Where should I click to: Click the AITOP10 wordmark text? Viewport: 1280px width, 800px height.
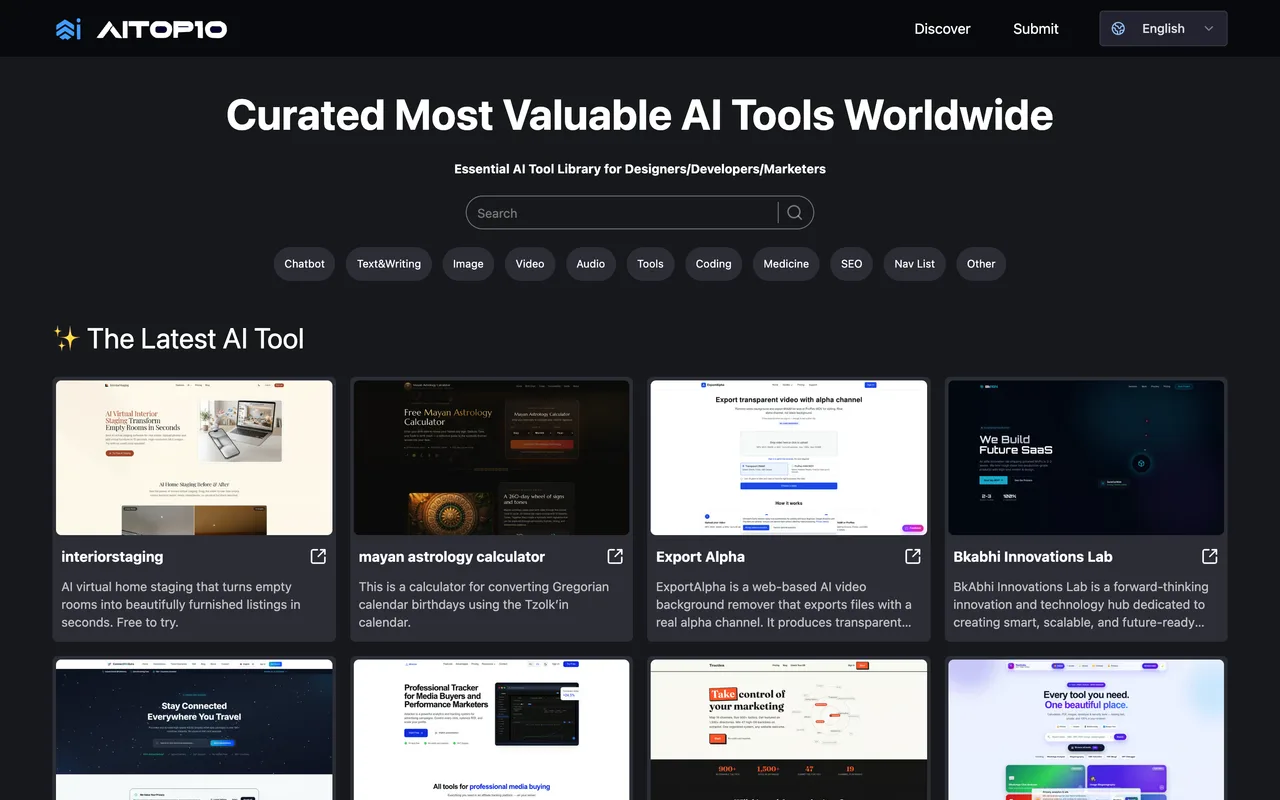point(162,29)
